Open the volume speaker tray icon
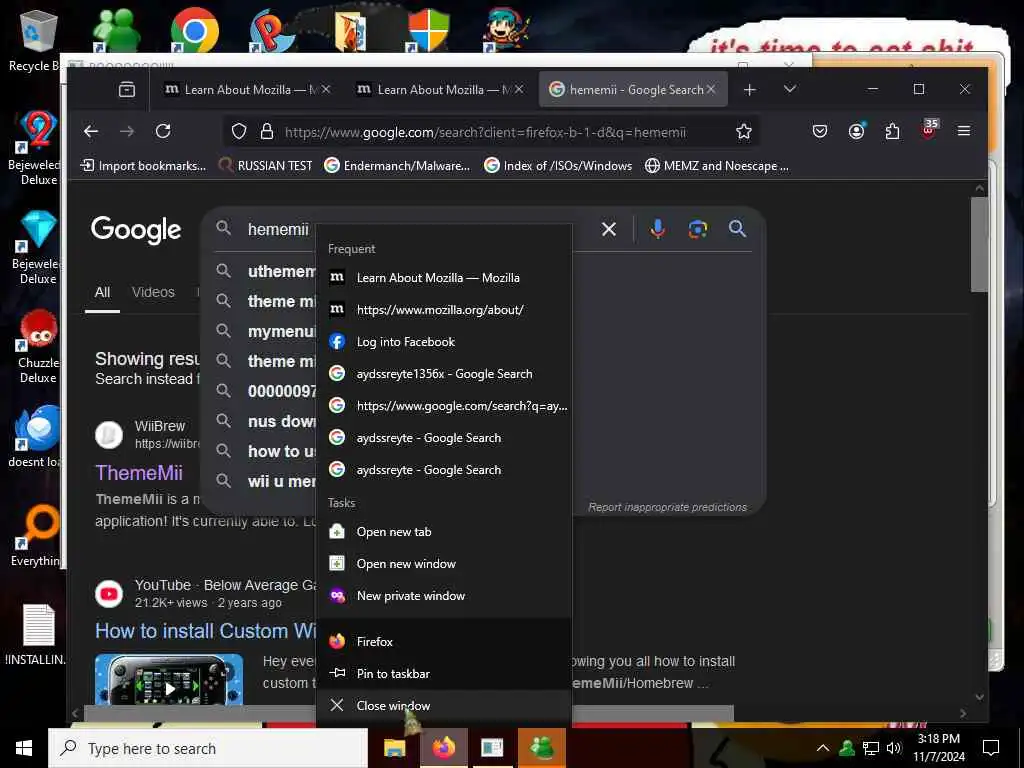This screenshot has height=768, width=1024. [894, 748]
